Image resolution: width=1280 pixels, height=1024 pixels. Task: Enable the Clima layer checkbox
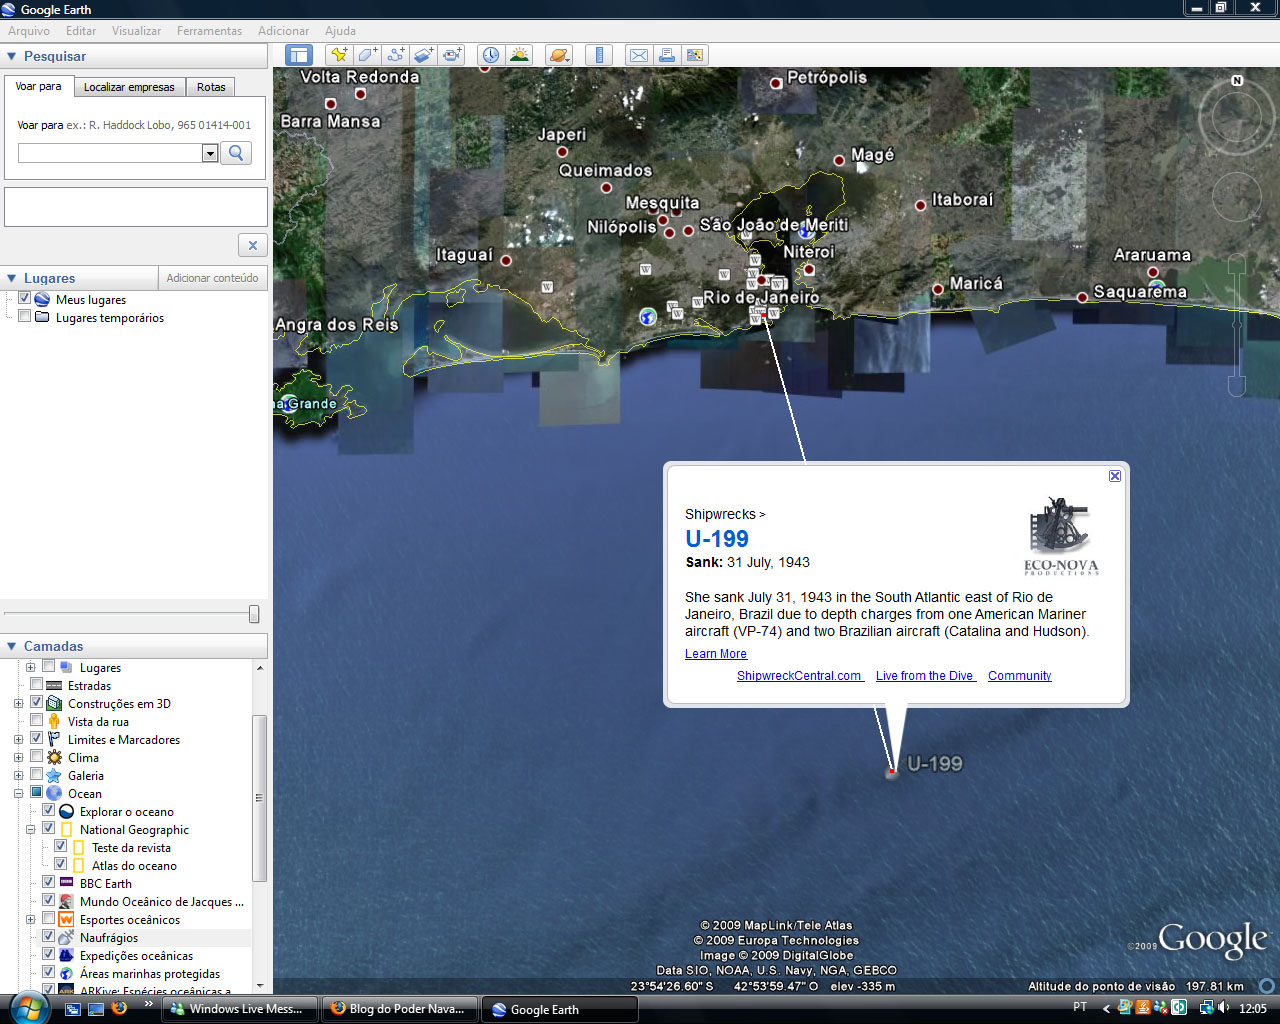(36, 756)
